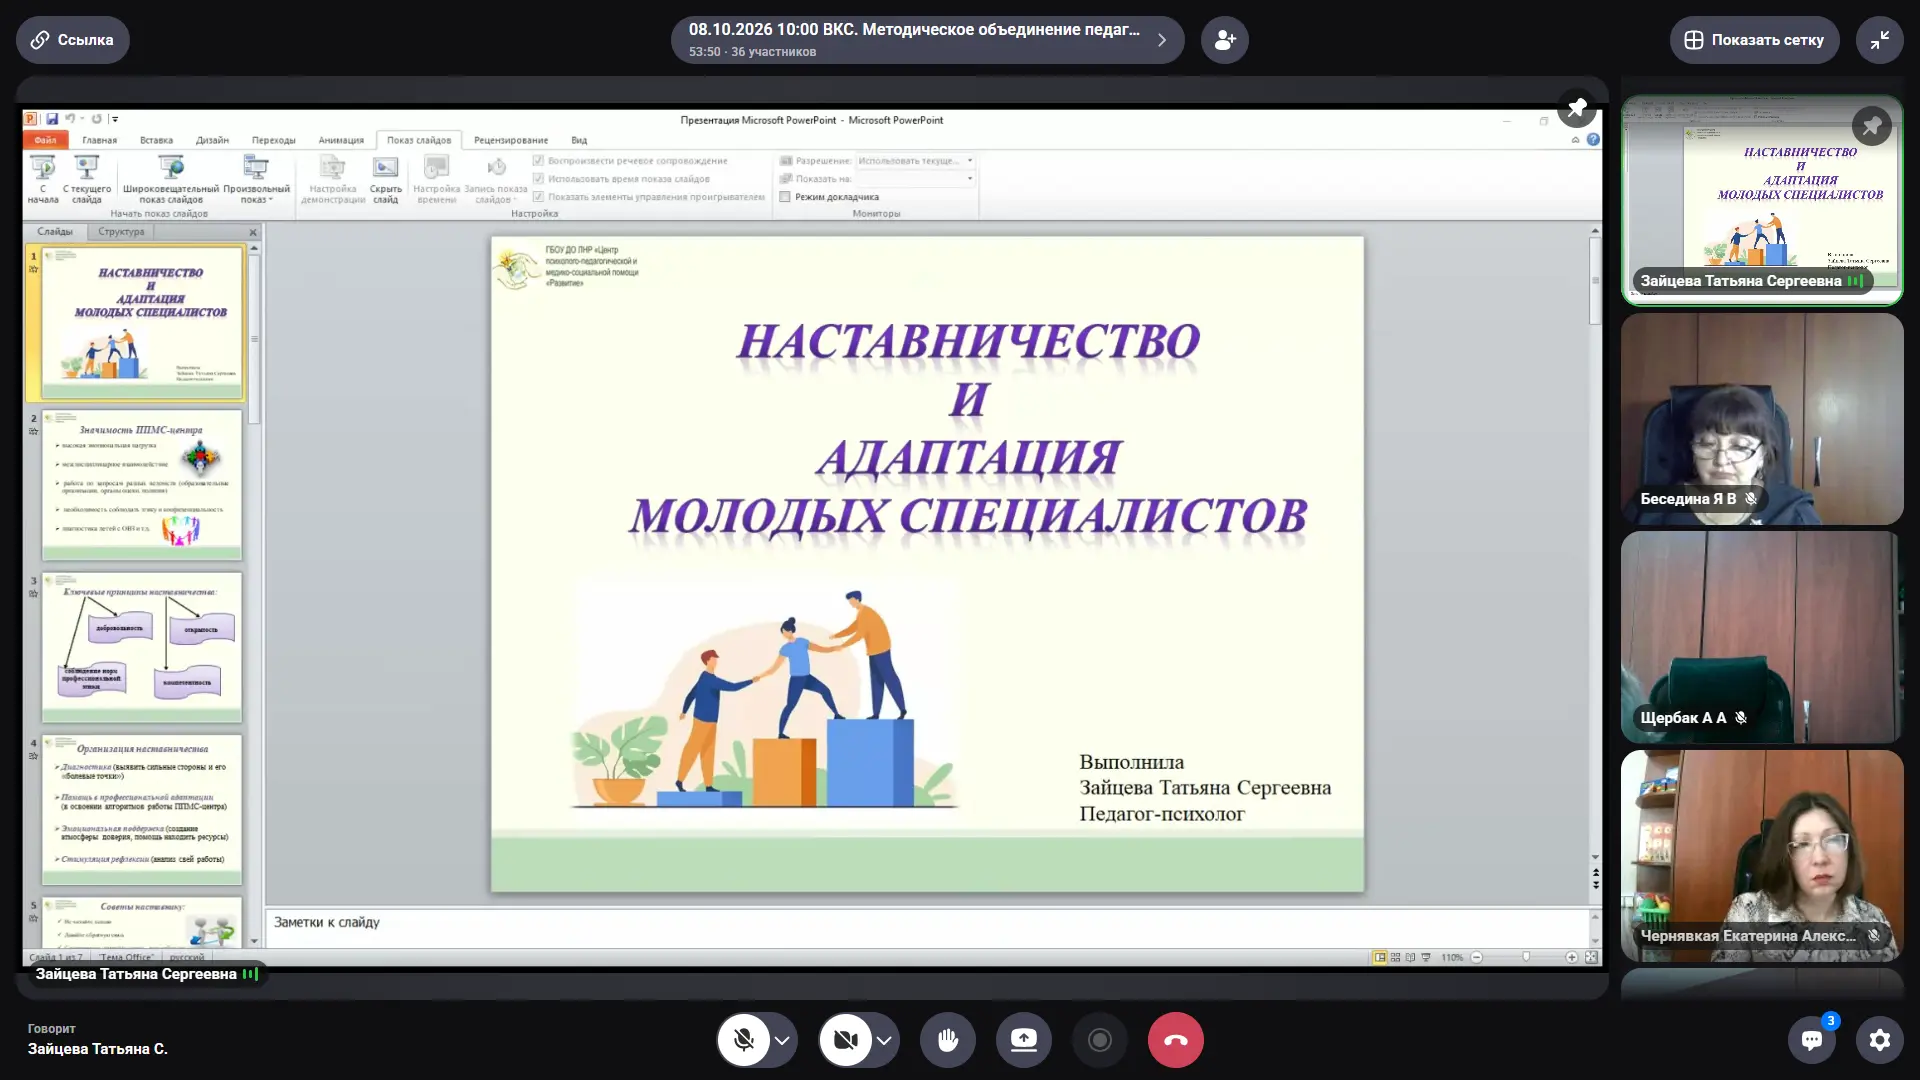Switch to Структура pane tab
The width and height of the screenshot is (1920, 1080).
click(x=121, y=231)
